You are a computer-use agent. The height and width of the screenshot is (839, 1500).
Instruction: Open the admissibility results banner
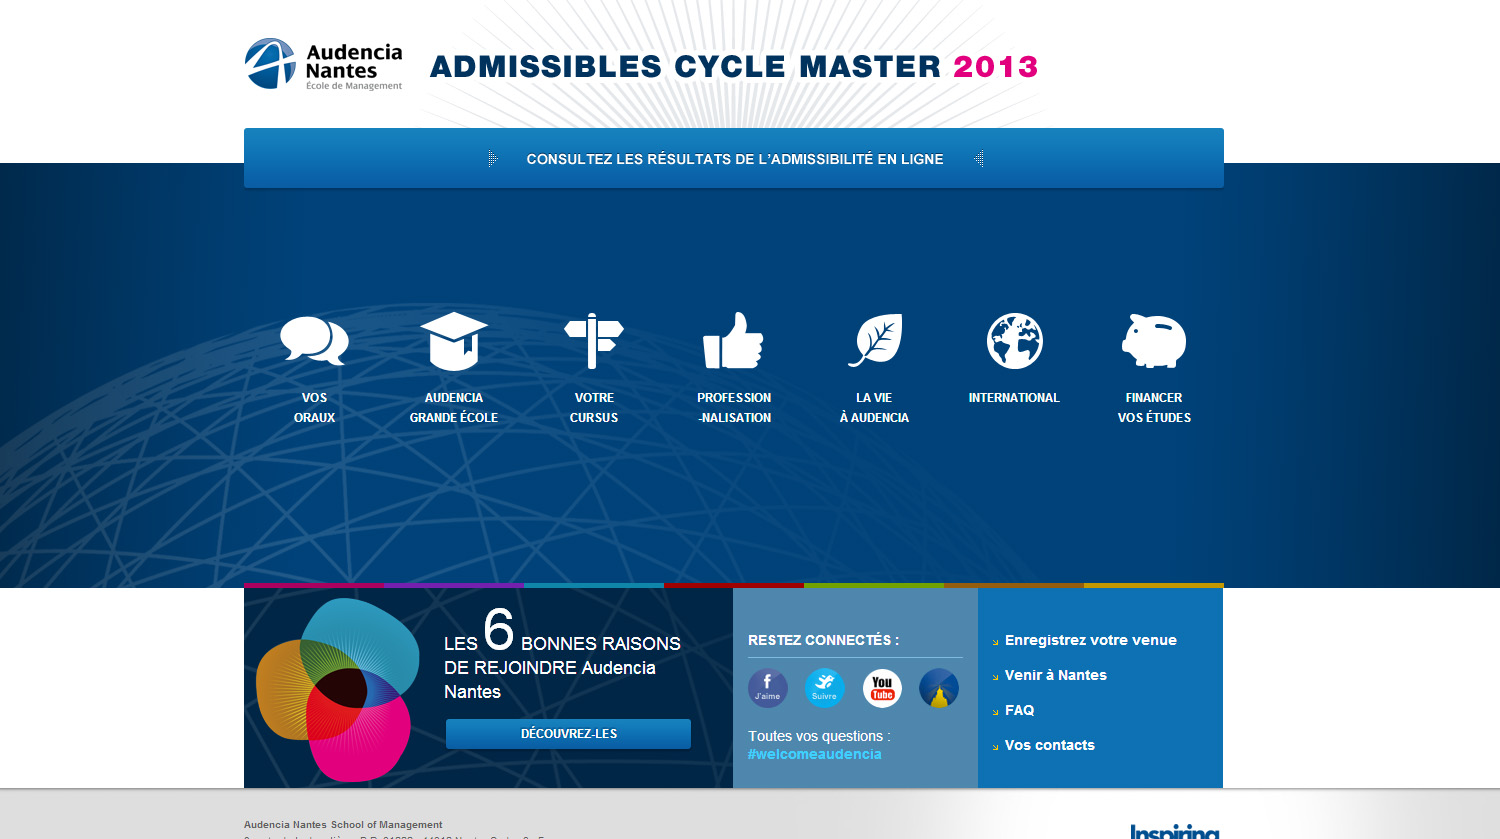[734, 158]
